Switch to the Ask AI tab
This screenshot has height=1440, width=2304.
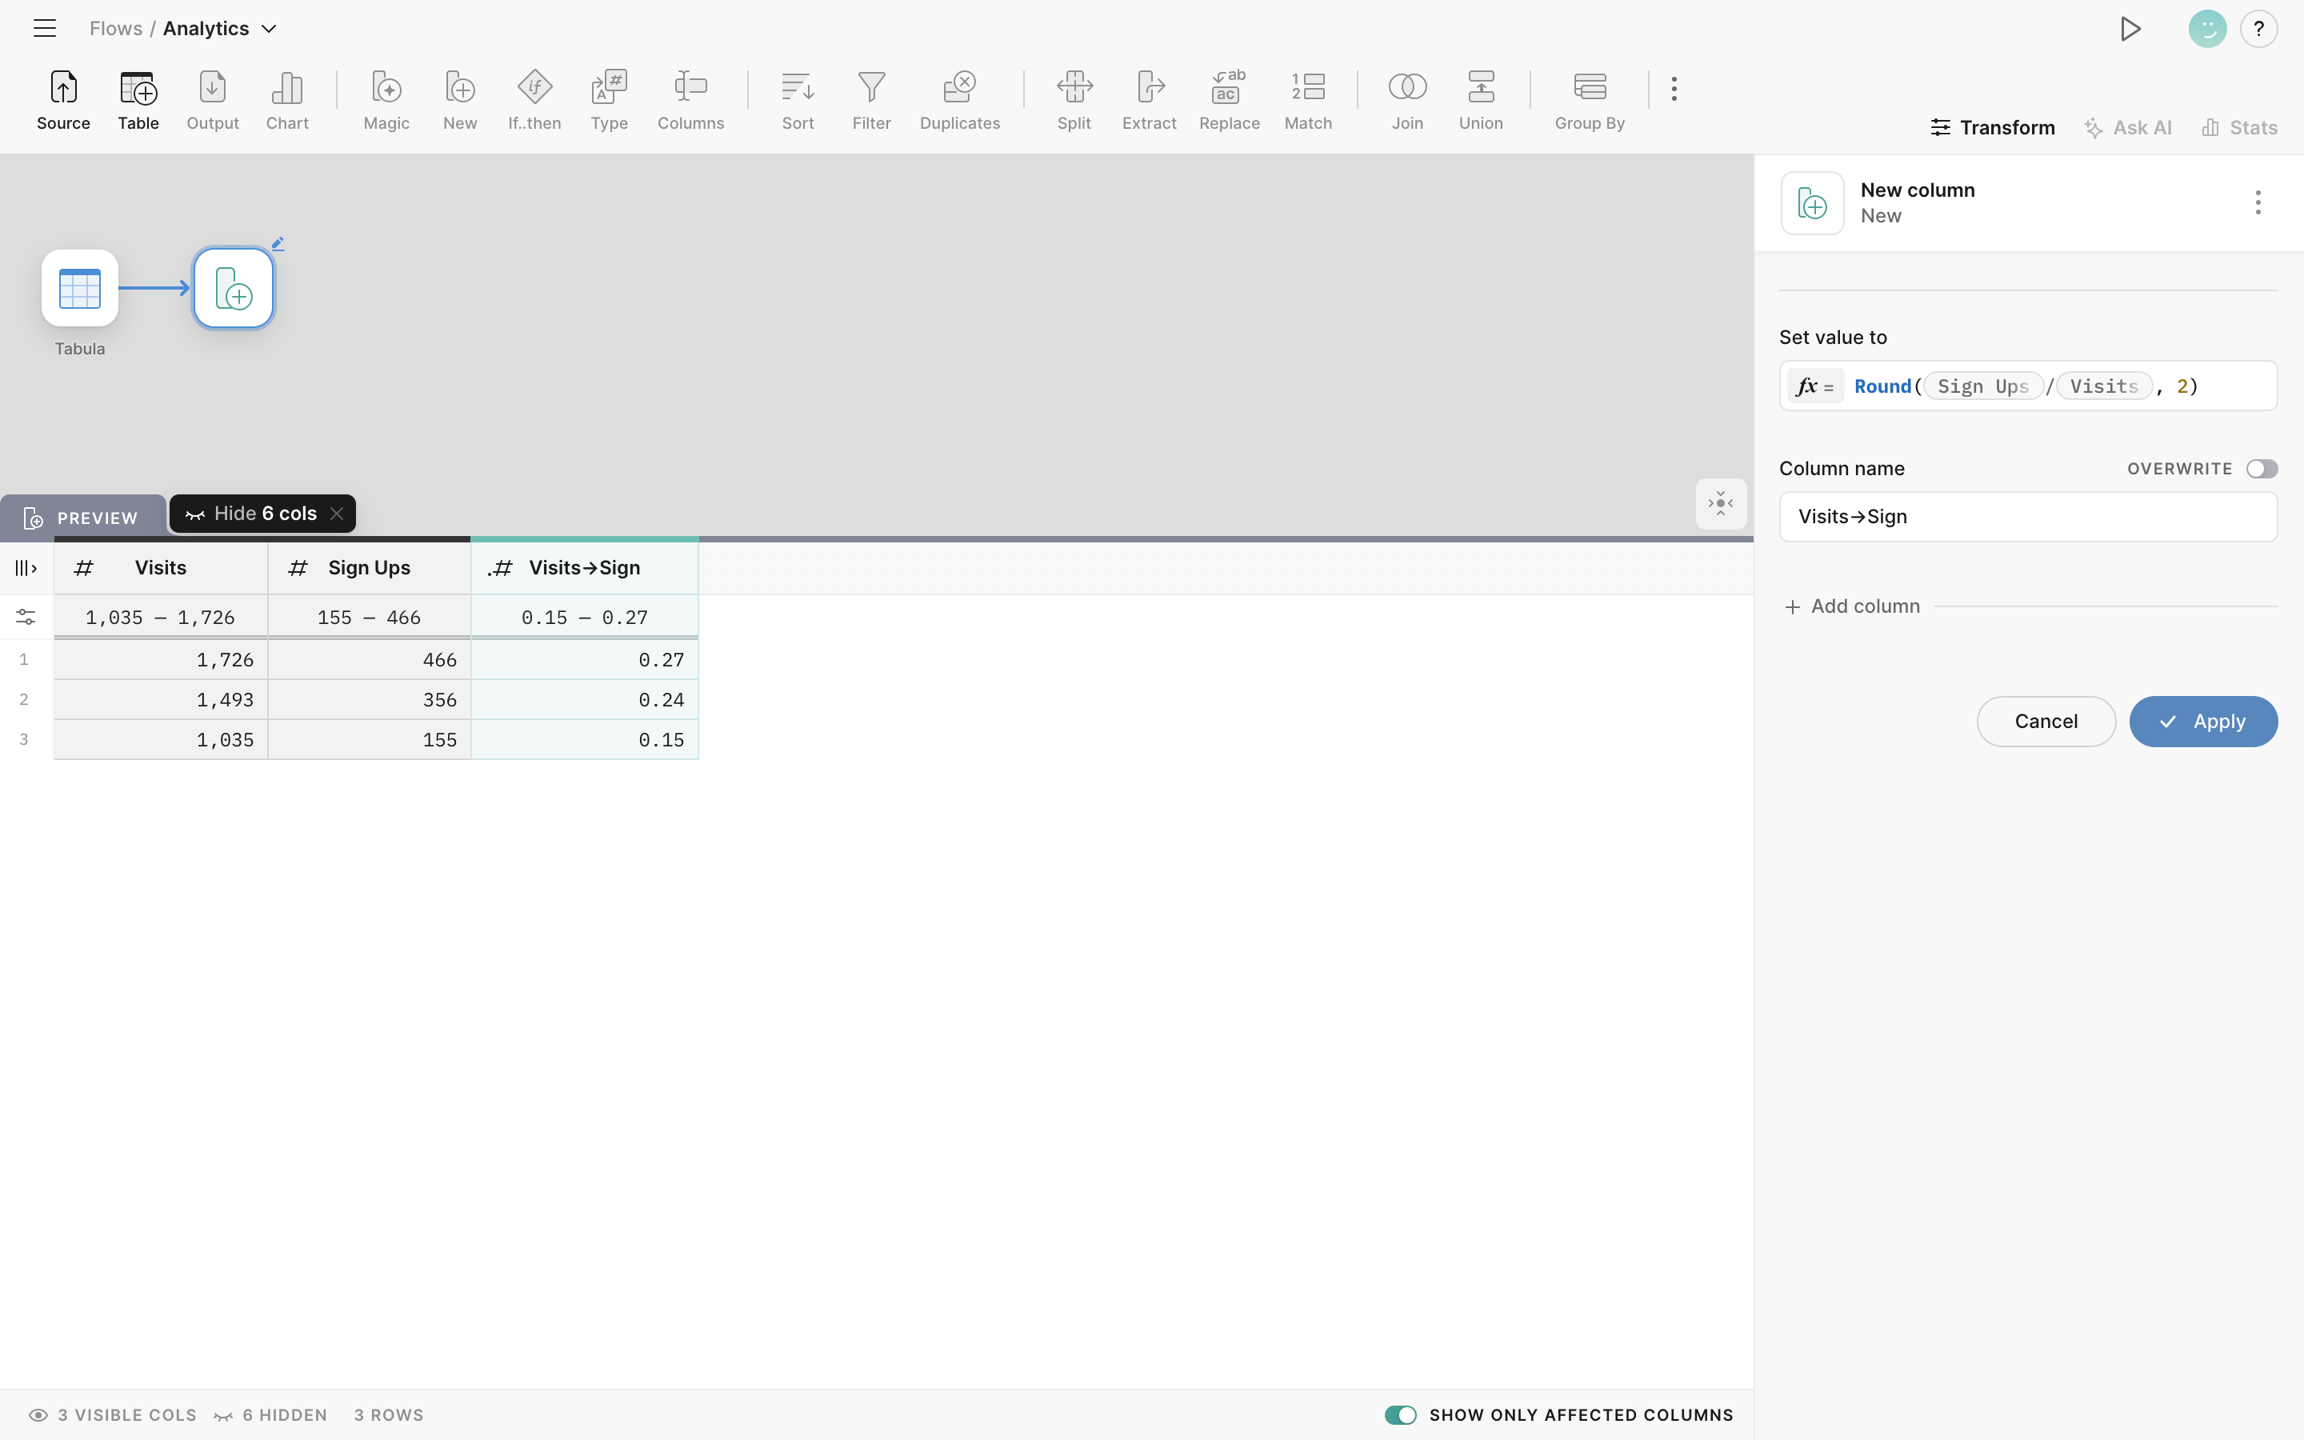tap(2128, 127)
